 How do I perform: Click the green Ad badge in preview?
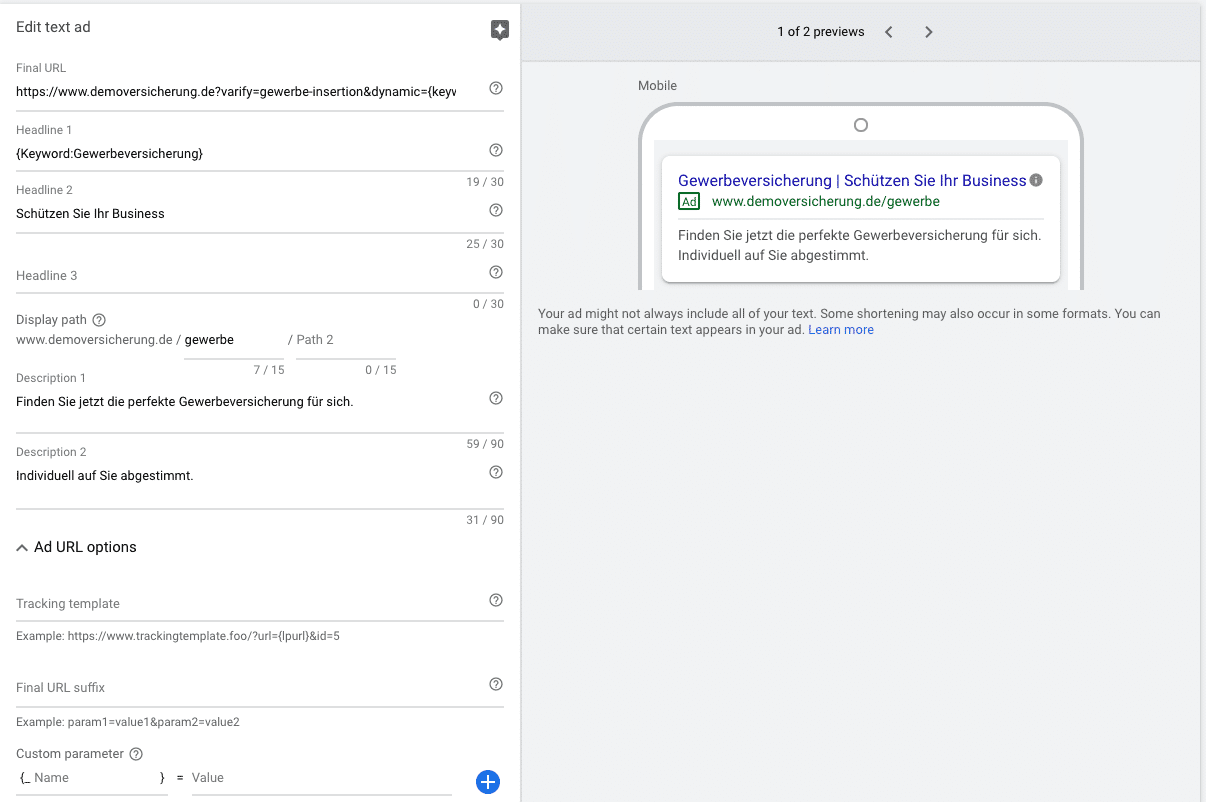tap(689, 202)
